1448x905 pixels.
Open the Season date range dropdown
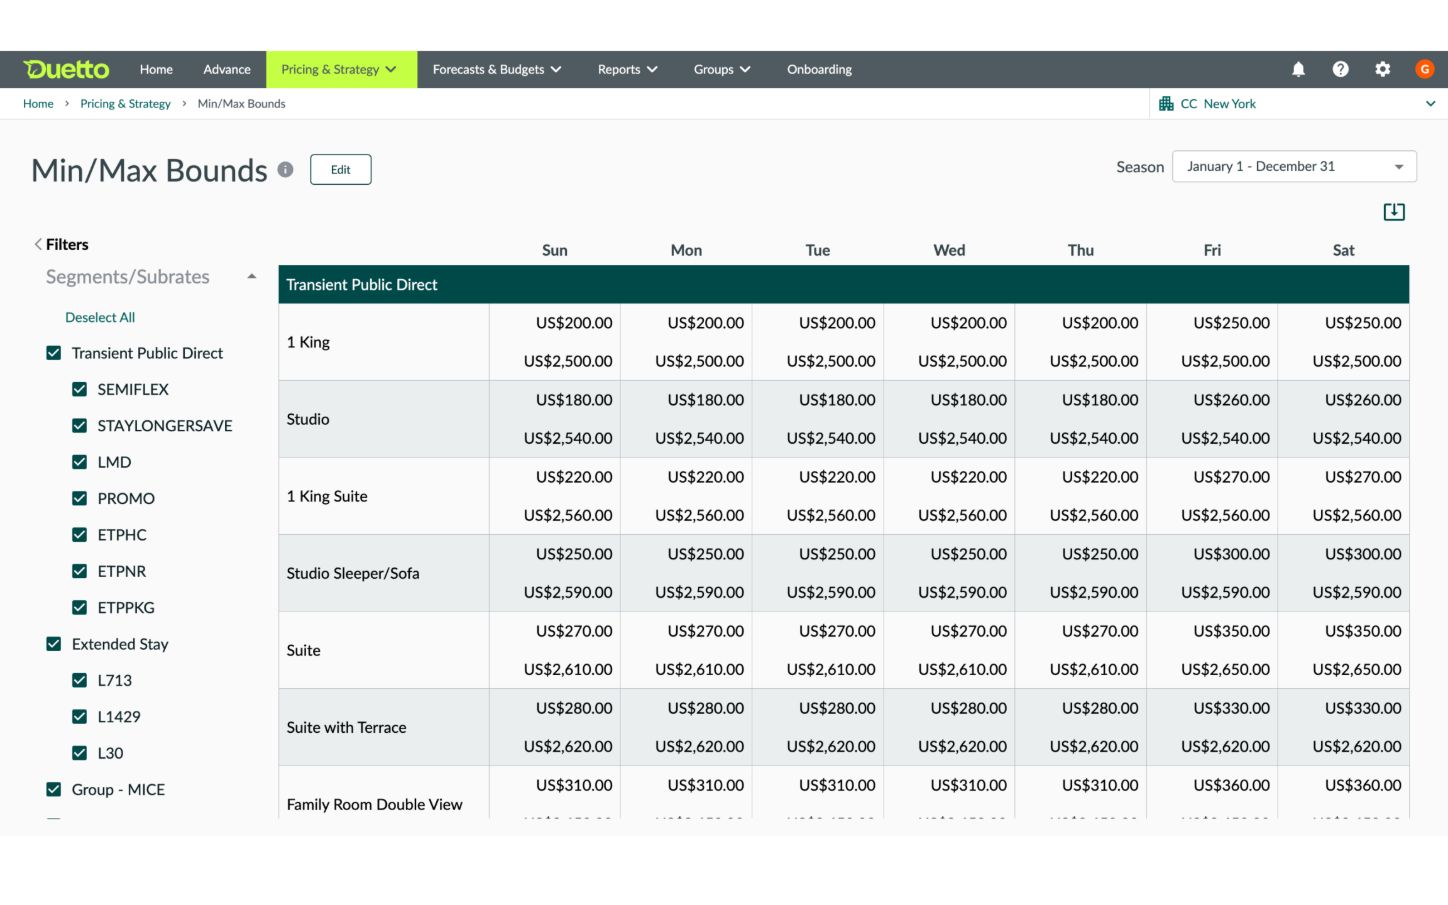point(1293,167)
